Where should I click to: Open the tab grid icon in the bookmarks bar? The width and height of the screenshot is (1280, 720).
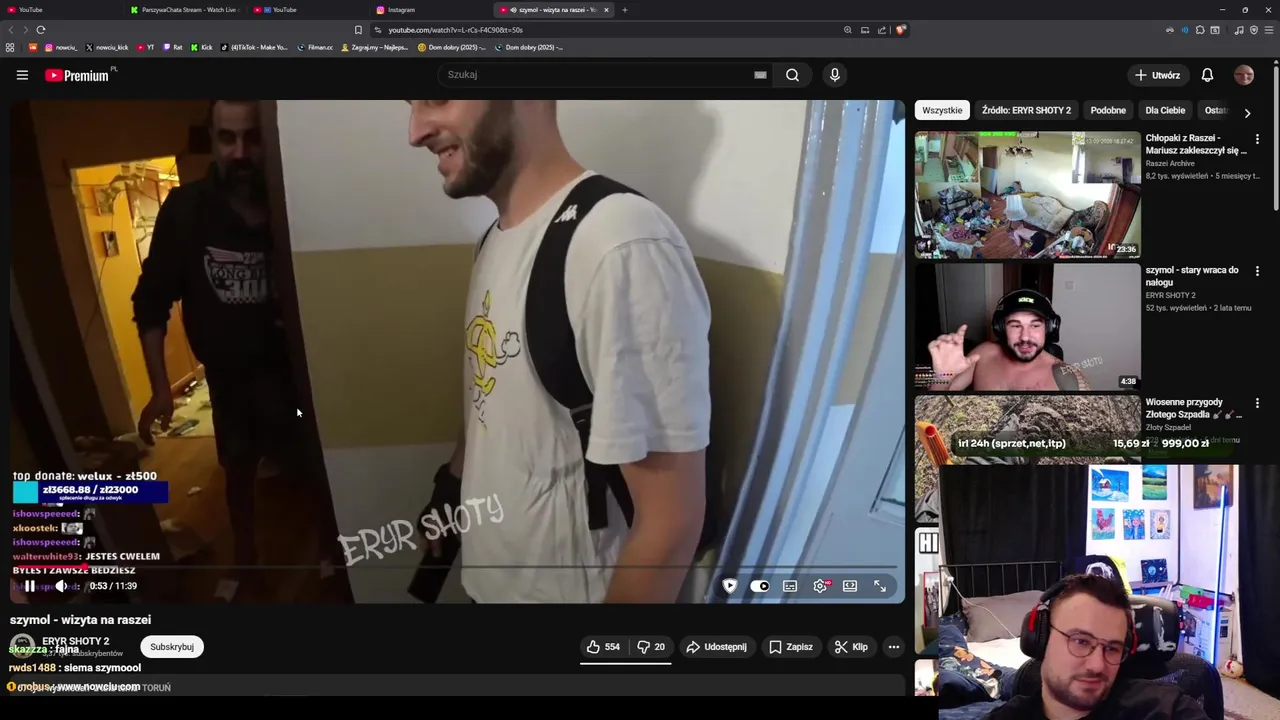10,47
